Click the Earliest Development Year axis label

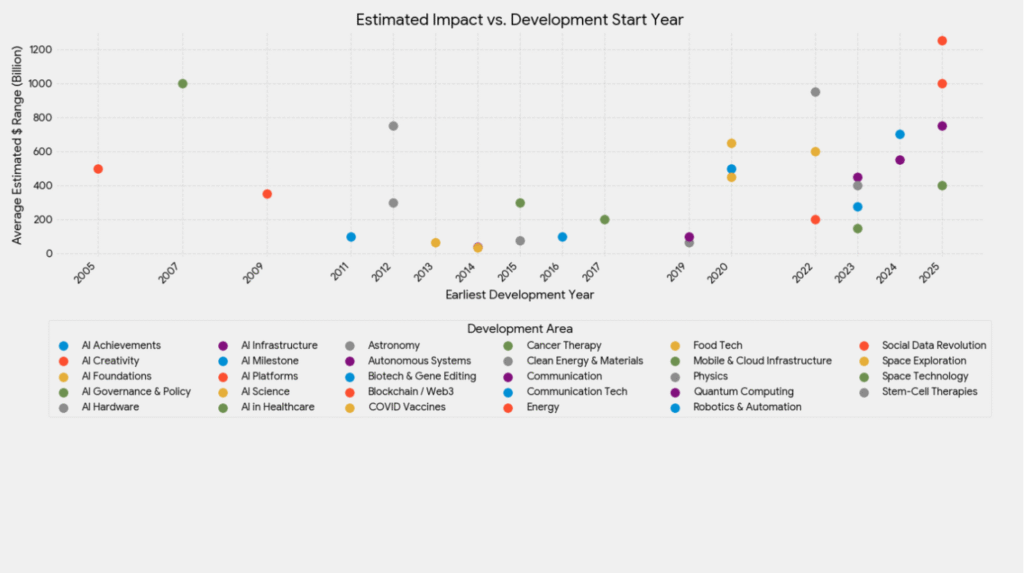519,295
